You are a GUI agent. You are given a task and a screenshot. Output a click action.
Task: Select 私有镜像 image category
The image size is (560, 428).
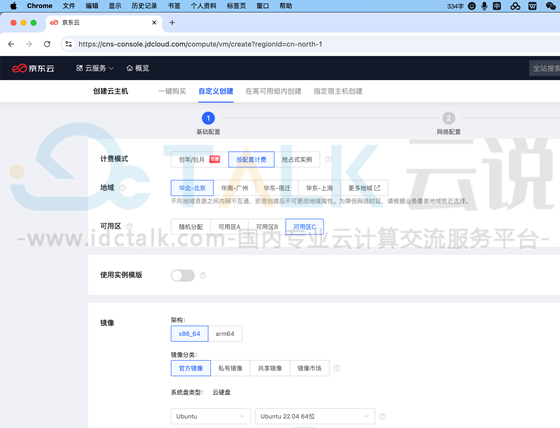click(230, 368)
